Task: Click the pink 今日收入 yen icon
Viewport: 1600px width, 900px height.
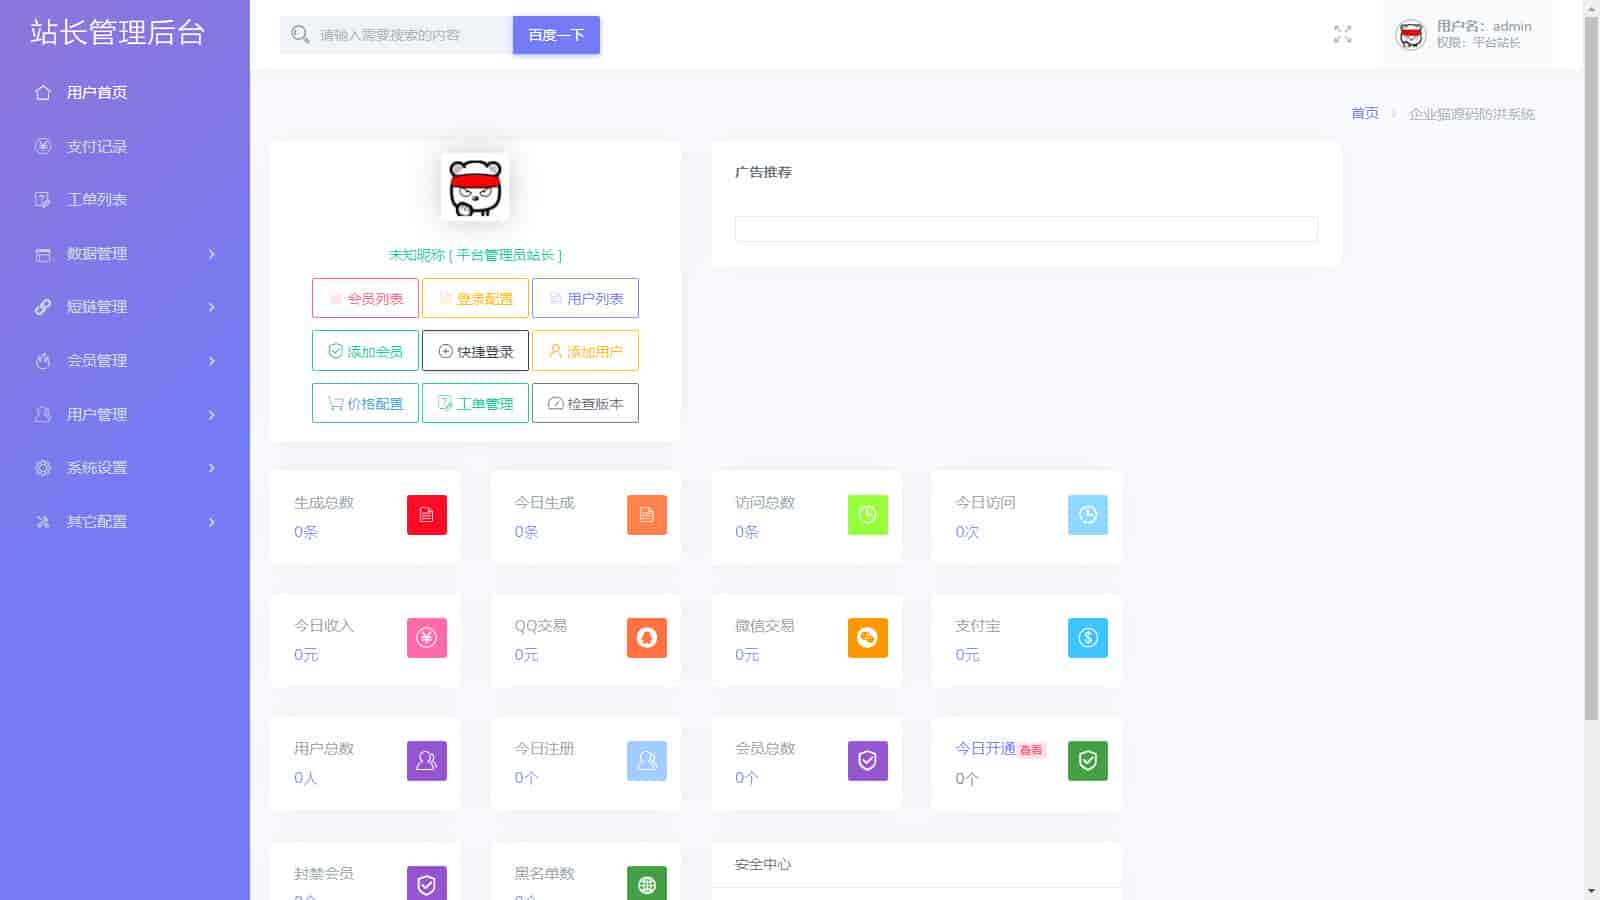Action: [426, 638]
